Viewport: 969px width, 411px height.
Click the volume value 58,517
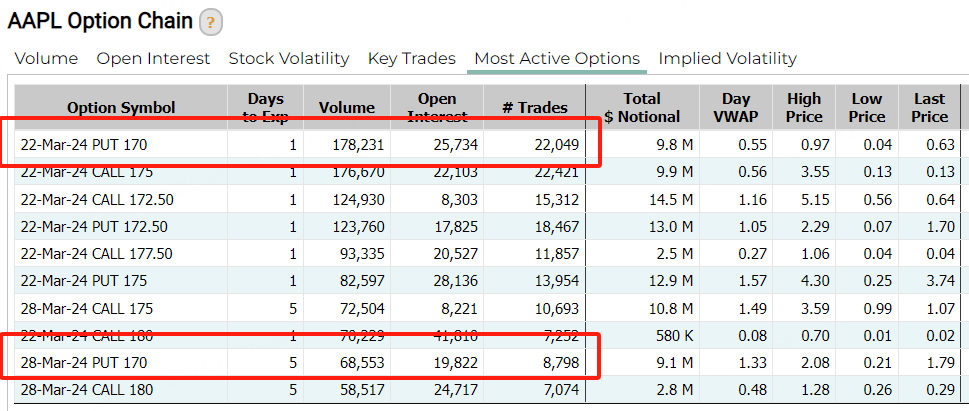tap(362, 390)
